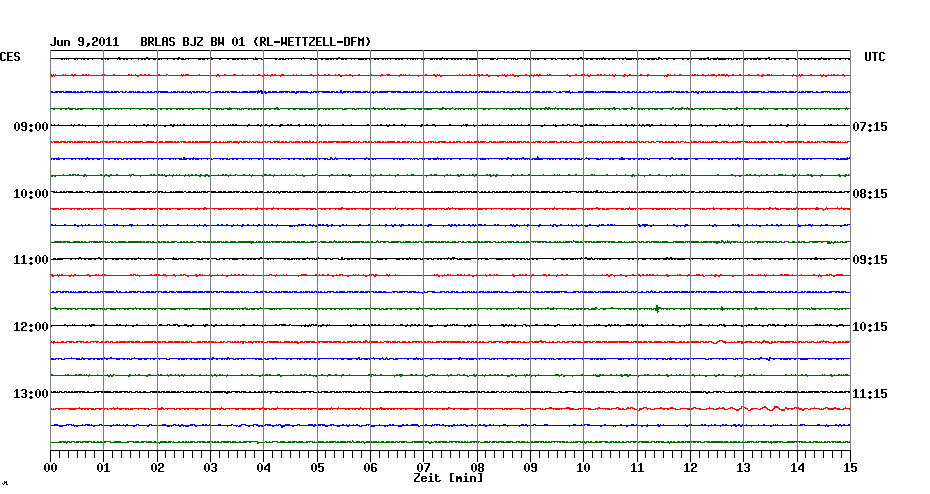Viewport: 930px width, 494px height.
Task: Select the 09:15 UTC label on right
Action: point(869,260)
